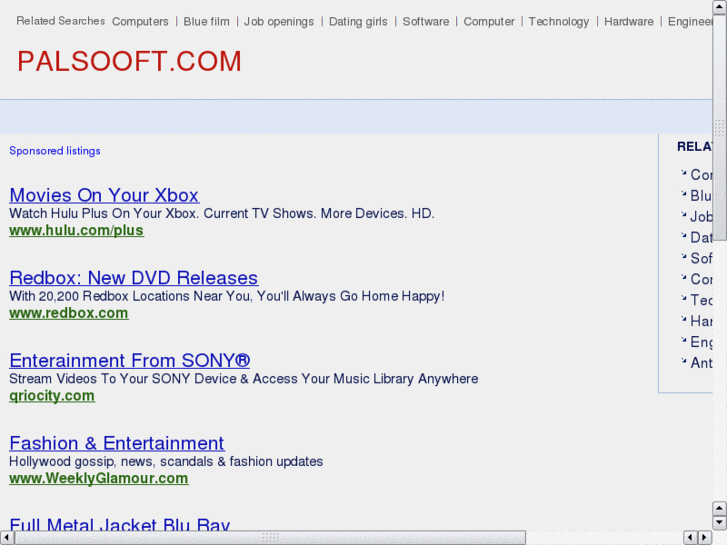
Task: Select Job openings in top bar
Action: coord(279,22)
